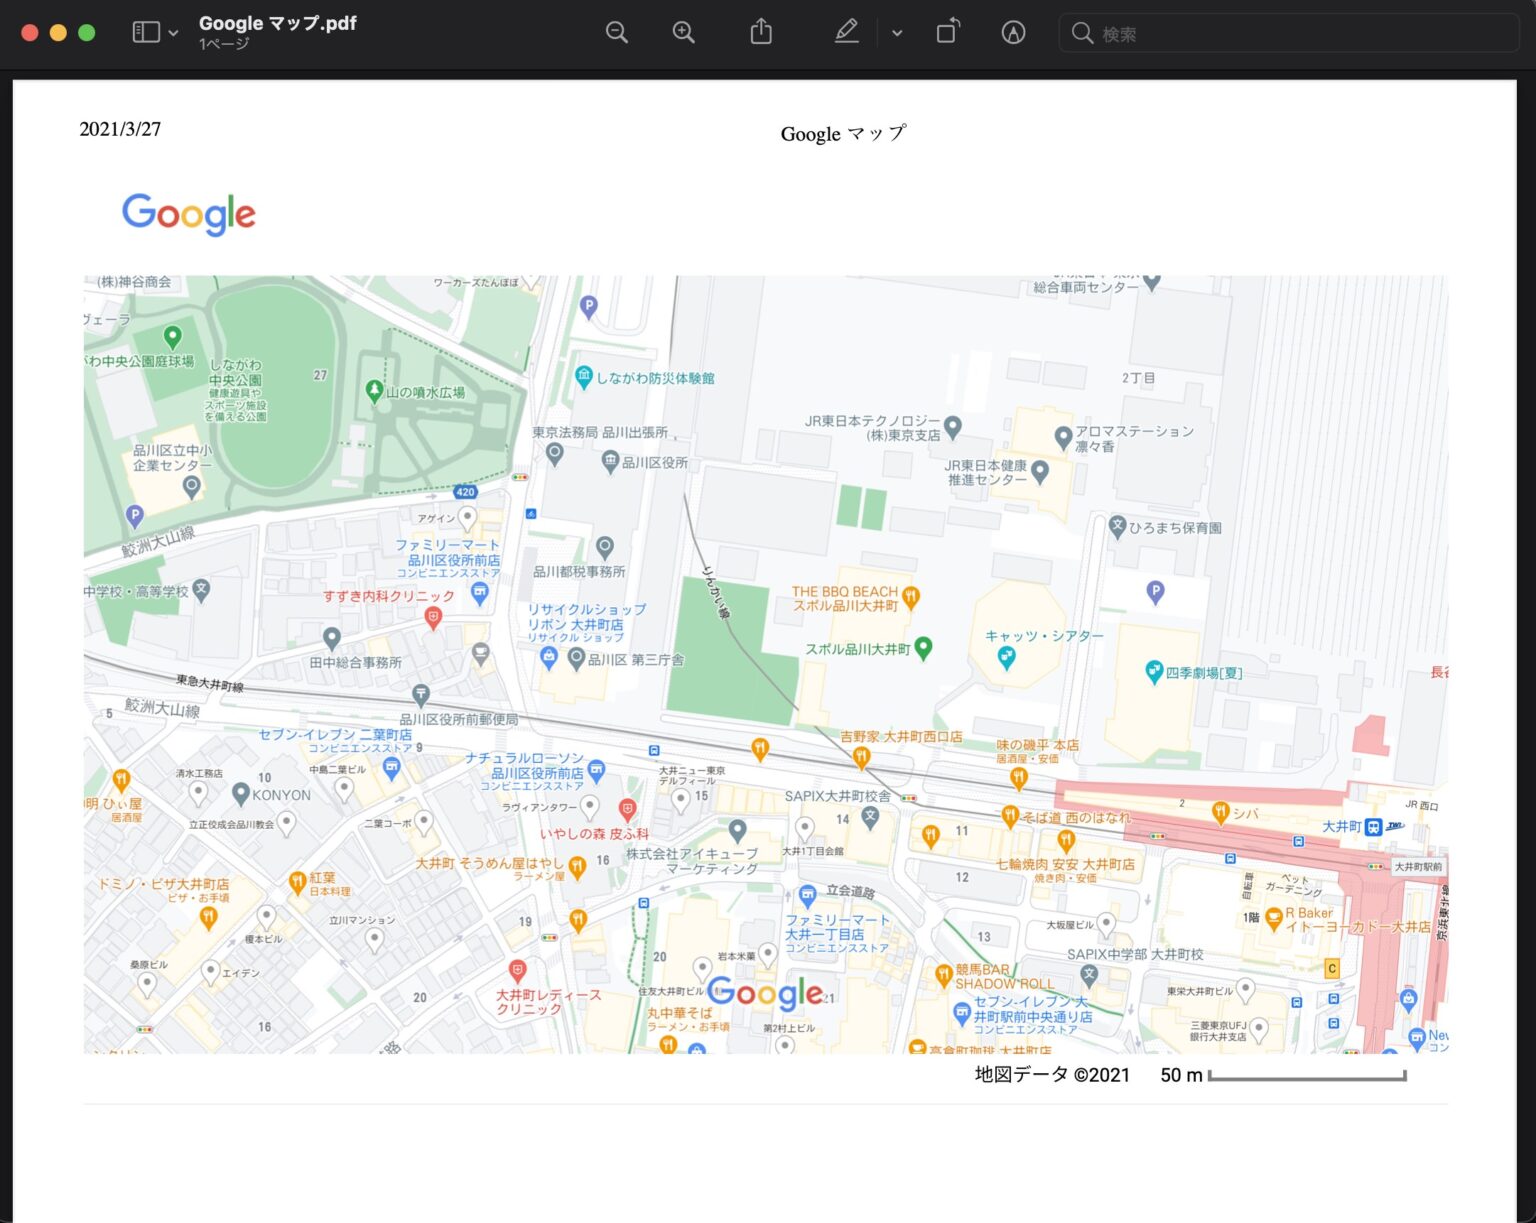Image resolution: width=1536 pixels, height=1223 pixels.
Task: Zoom in with the plus magnifier
Action: click(x=684, y=32)
